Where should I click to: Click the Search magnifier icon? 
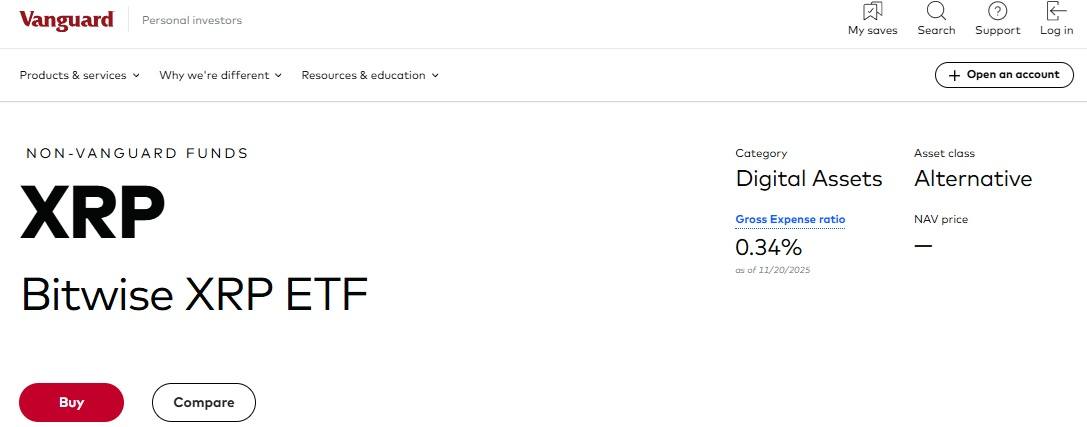click(936, 12)
